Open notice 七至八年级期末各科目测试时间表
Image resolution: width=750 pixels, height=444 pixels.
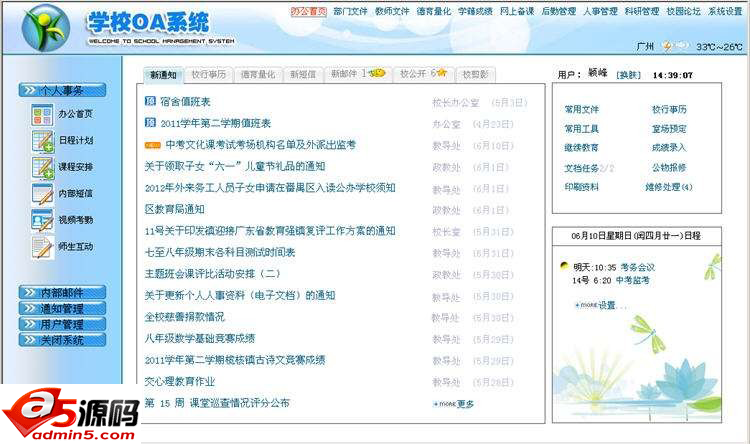pos(220,253)
